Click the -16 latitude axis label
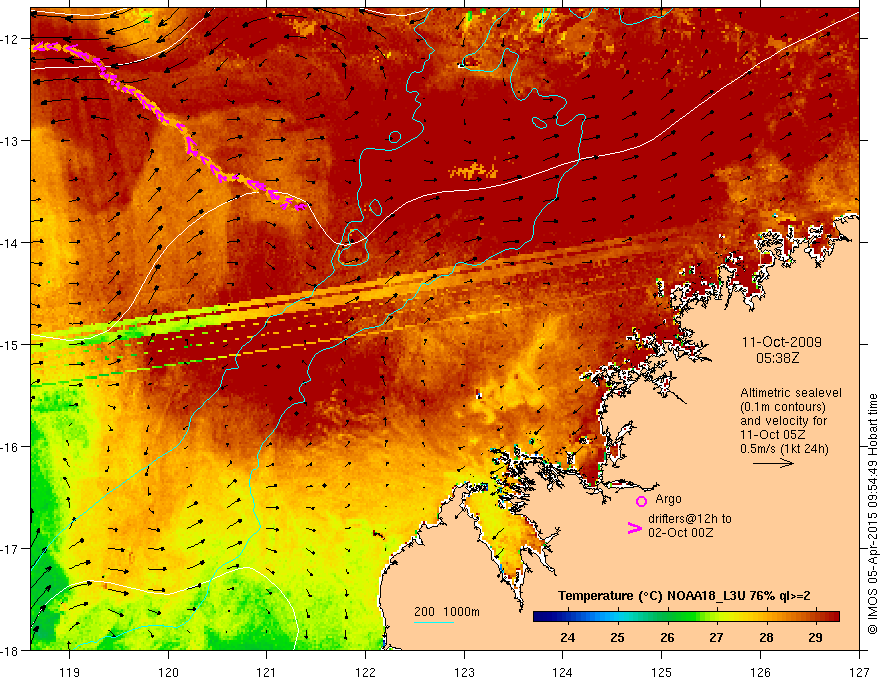The image size is (880, 680). pyautogui.click(x=10, y=447)
